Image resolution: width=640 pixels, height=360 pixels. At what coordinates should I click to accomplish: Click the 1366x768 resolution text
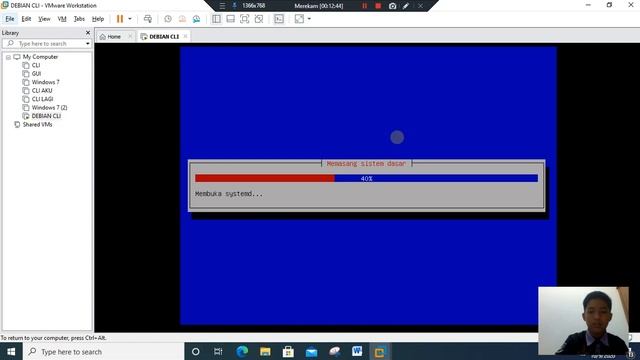pyautogui.click(x=253, y=6)
